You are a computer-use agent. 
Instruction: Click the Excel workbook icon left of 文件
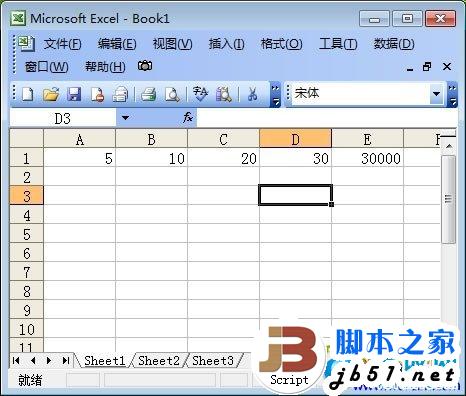(26, 43)
